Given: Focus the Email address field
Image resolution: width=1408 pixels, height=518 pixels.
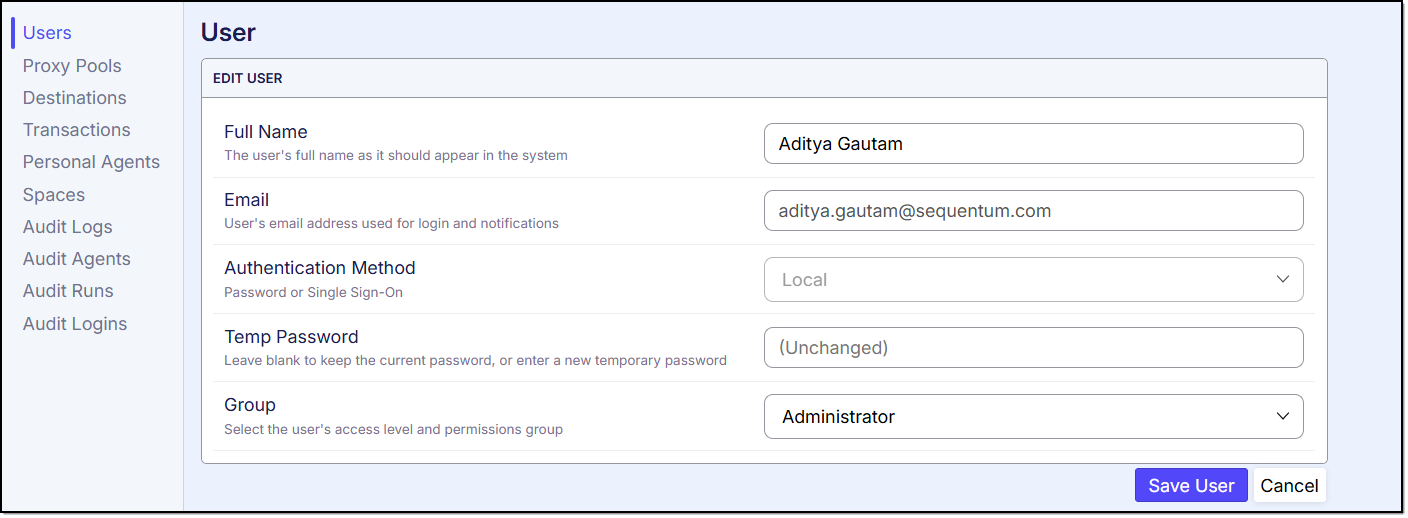Looking at the screenshot, I should 1033,211.
